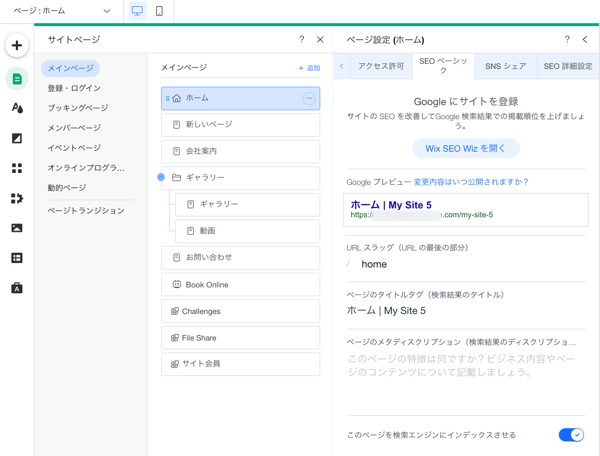This screenshot has height=456, width=600.
Task: Open help for the Site Pages panel
Action: pos(302,39)
